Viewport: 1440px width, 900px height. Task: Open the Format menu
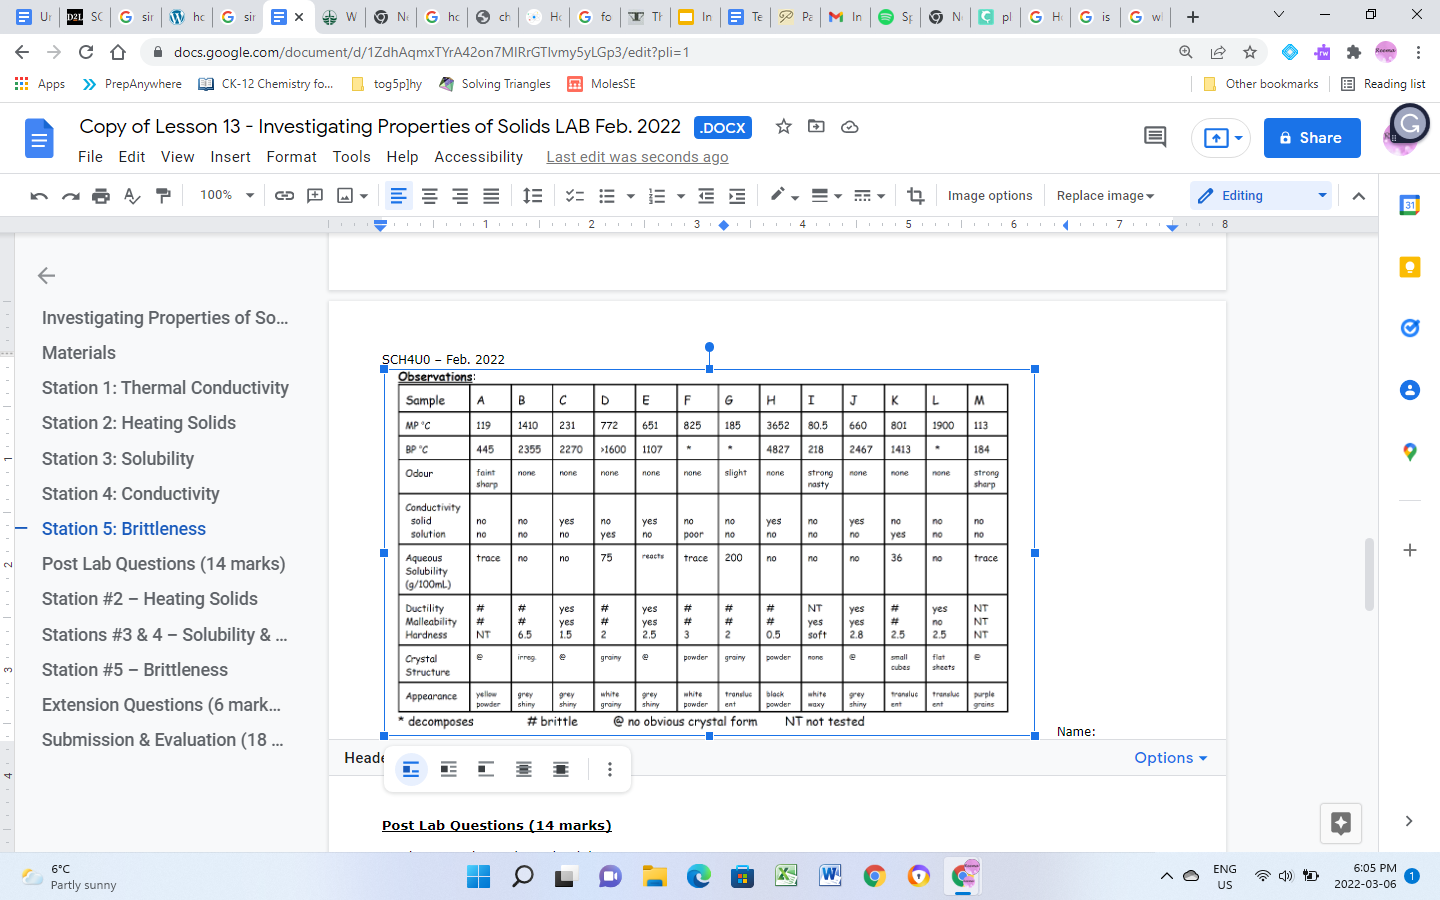click(x=291, y=157)
